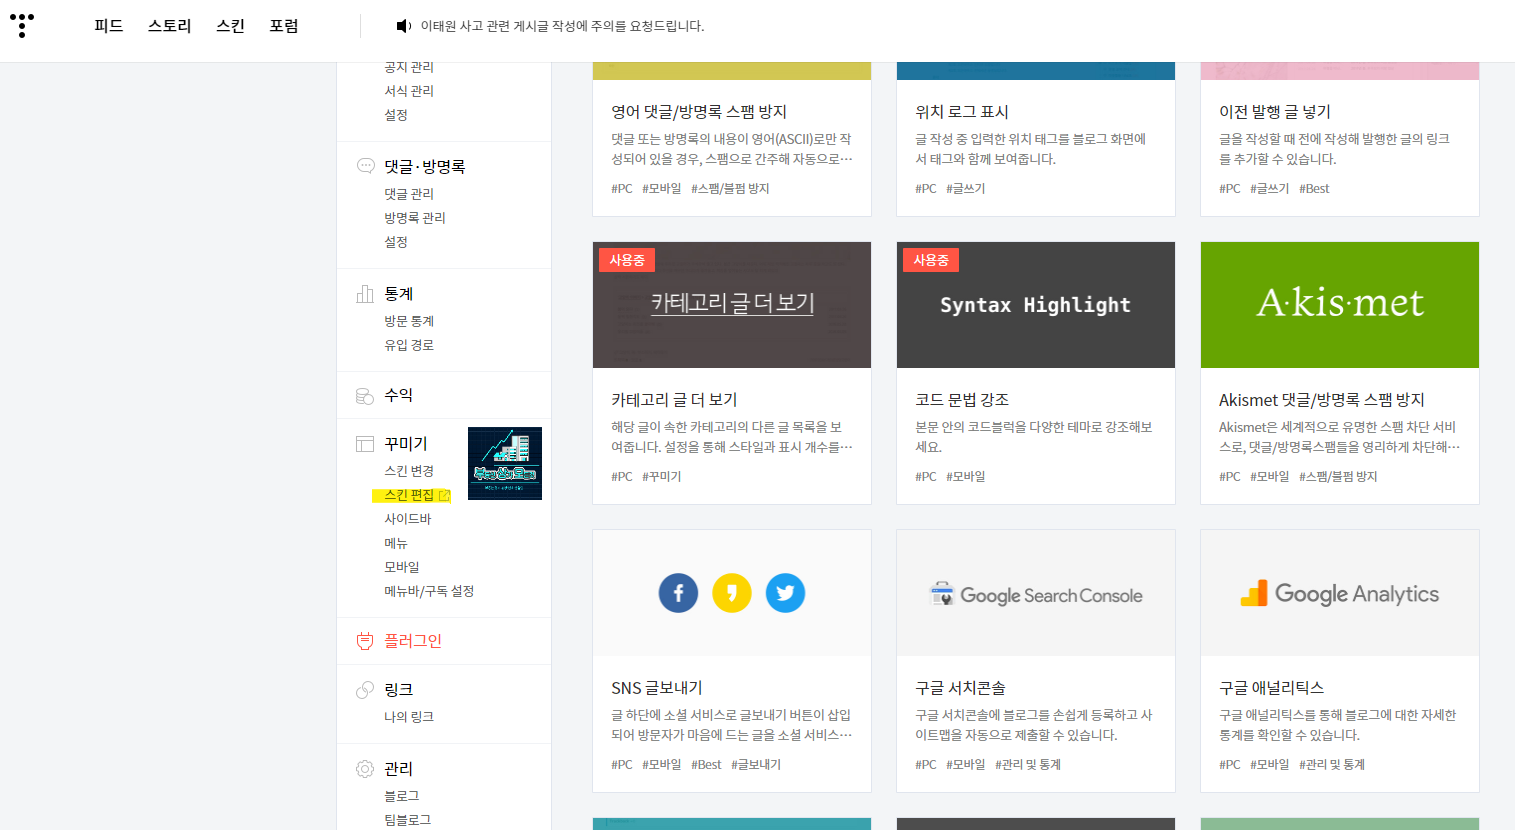Click the 카테고리 글 더 보기 banner thumbnail
The height and width of the screenshot is (830, 1515).
click(x=732, y=305)
